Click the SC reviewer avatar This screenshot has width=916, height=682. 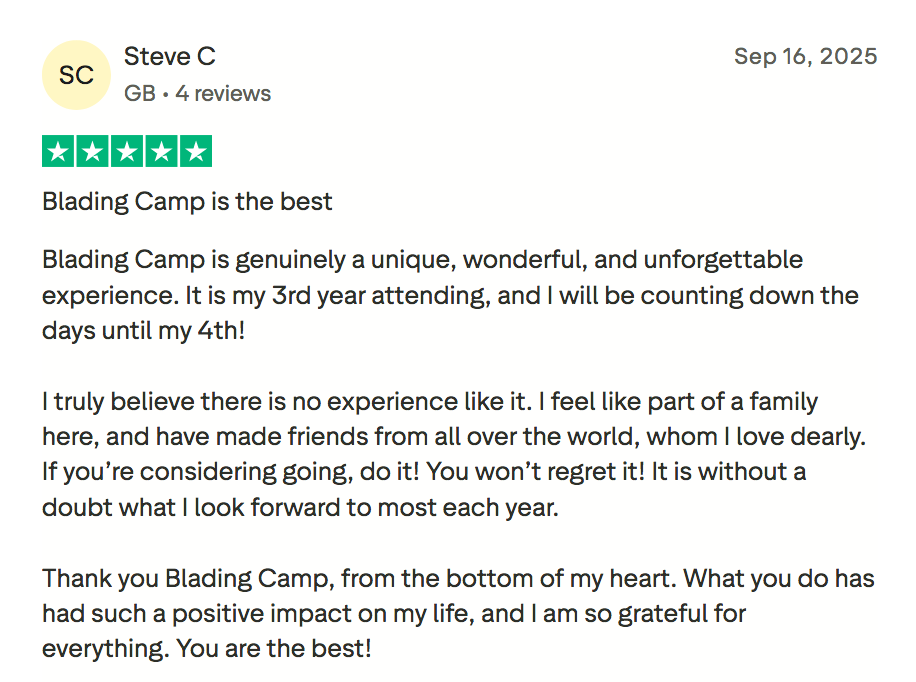pos(76,75)
